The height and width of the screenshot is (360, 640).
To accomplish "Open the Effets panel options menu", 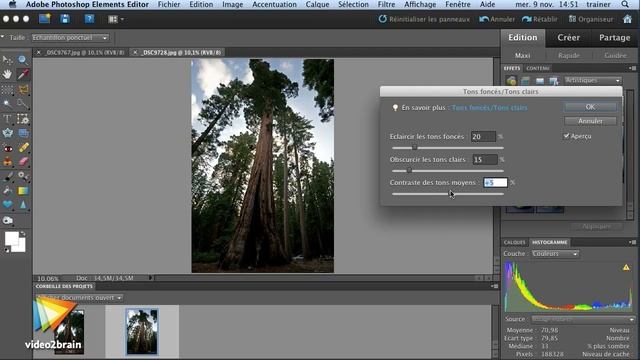I will pyautogui.click(x=633, y=68).
